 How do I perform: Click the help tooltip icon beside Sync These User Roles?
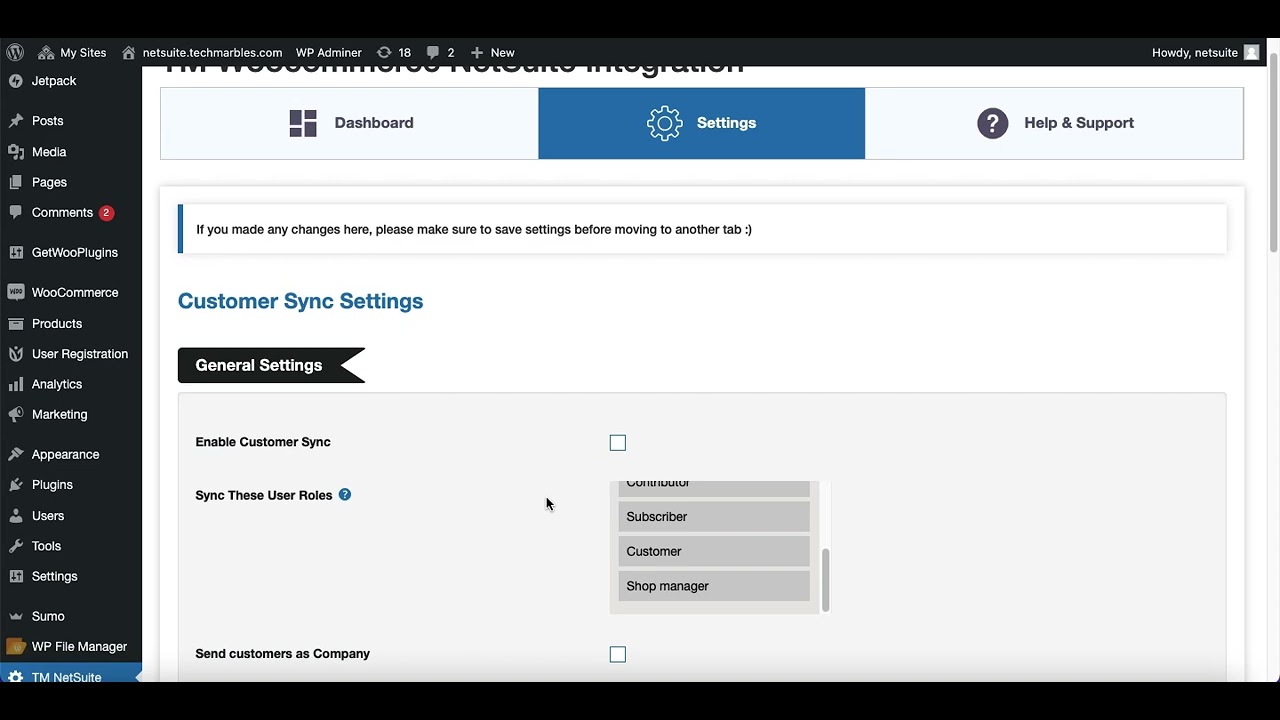[345, 494]
